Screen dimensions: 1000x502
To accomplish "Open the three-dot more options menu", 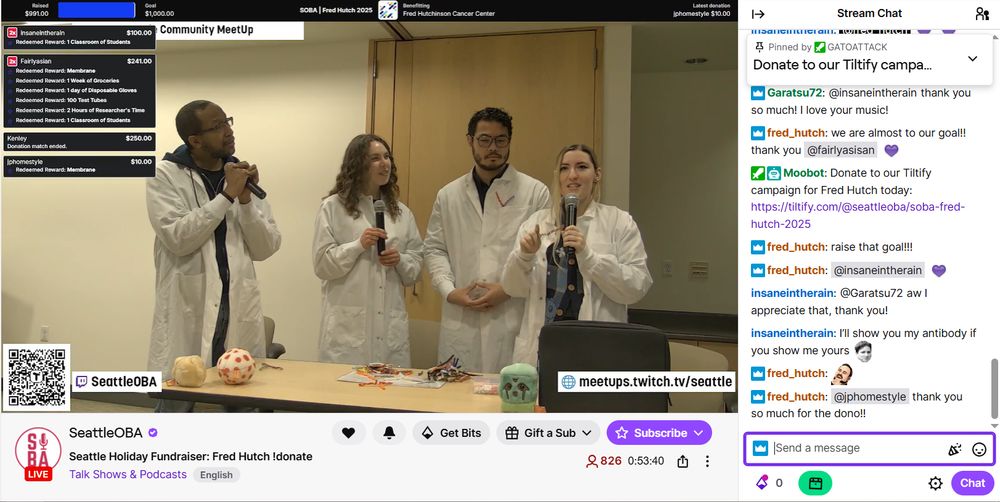I will [x=707, y=461].
